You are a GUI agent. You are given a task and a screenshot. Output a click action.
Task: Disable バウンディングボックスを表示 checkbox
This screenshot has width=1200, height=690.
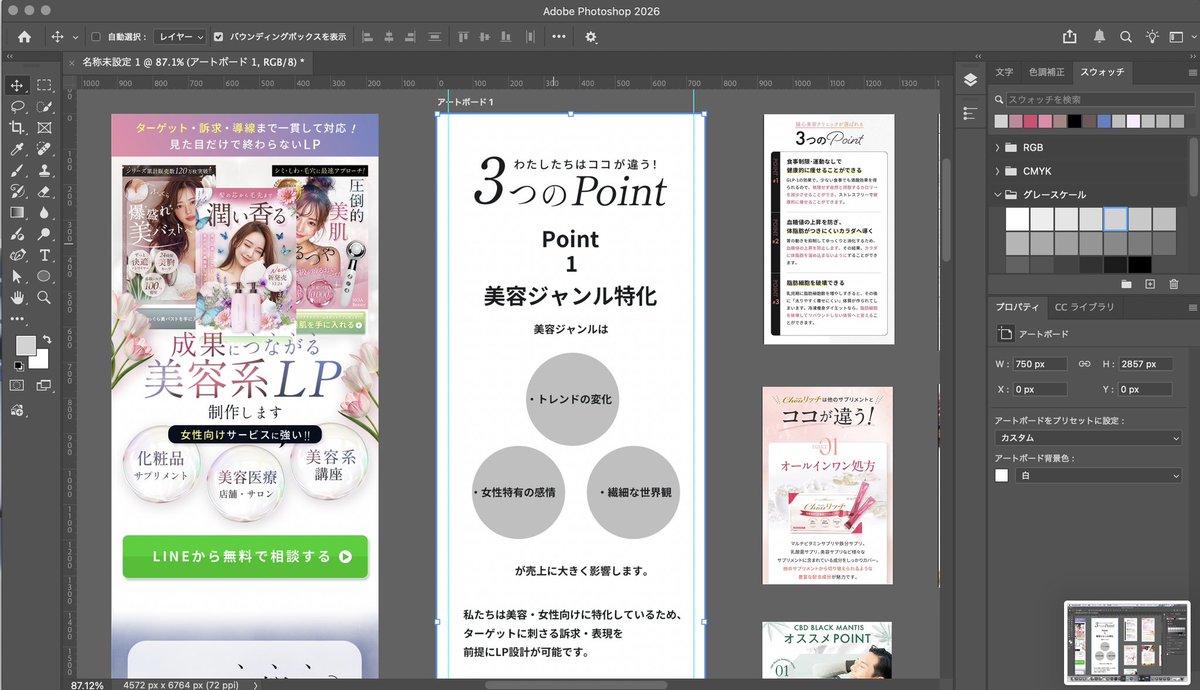pos(218,35)
